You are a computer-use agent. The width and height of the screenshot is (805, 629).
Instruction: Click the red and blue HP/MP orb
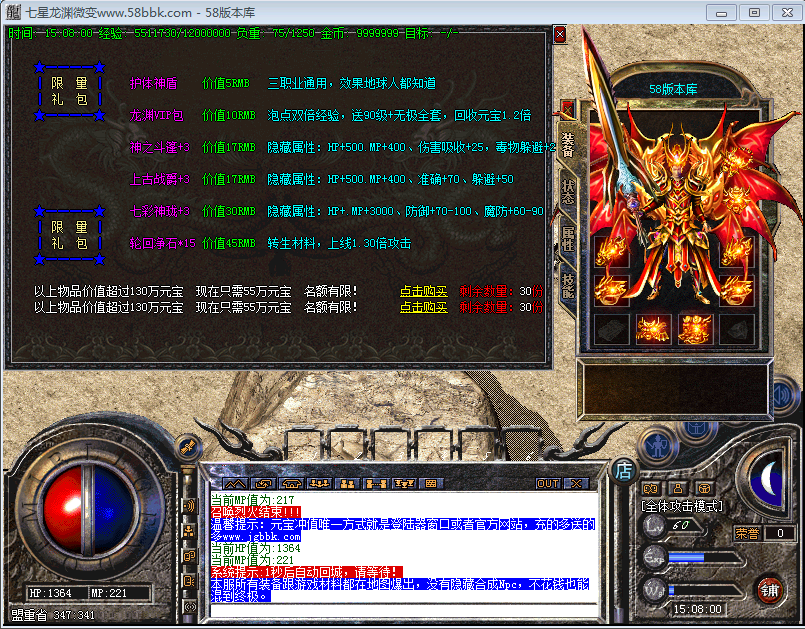(88, 510)
